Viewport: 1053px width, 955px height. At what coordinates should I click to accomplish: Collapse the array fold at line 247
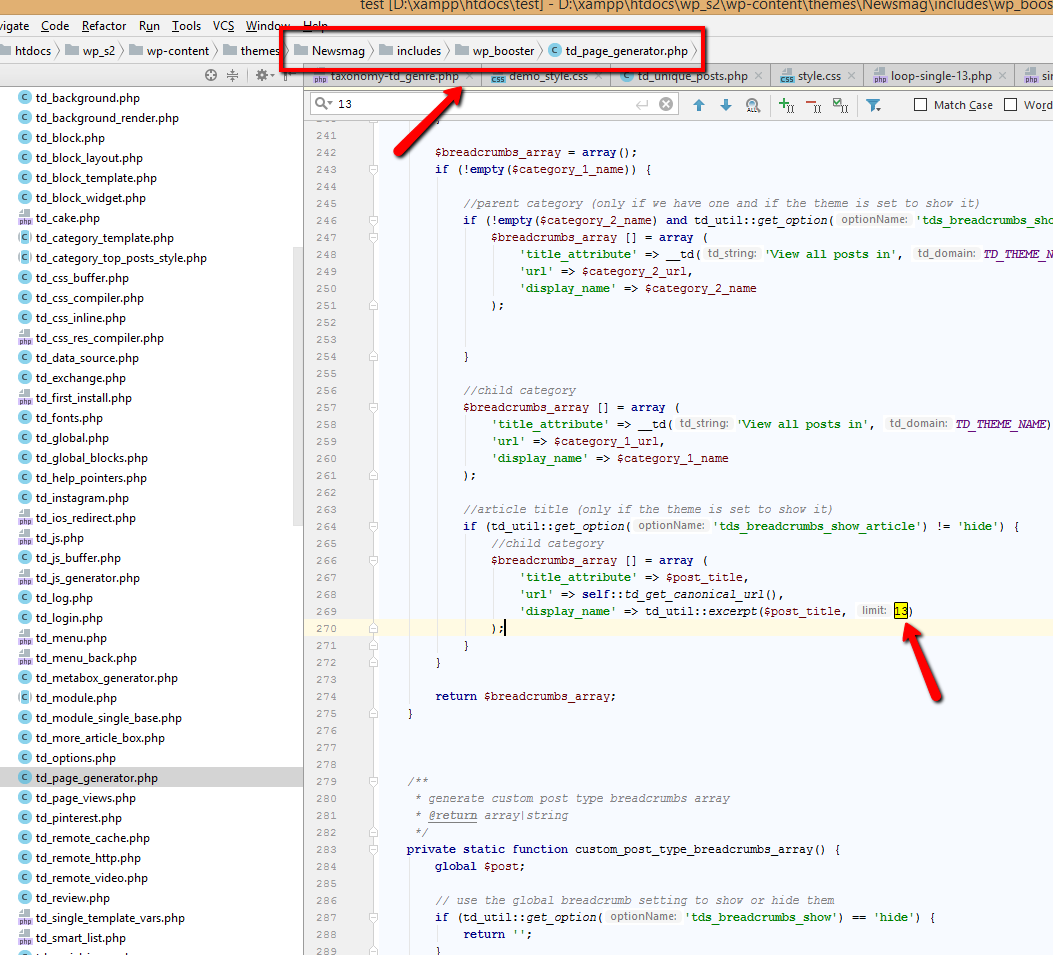coord(373,238)
